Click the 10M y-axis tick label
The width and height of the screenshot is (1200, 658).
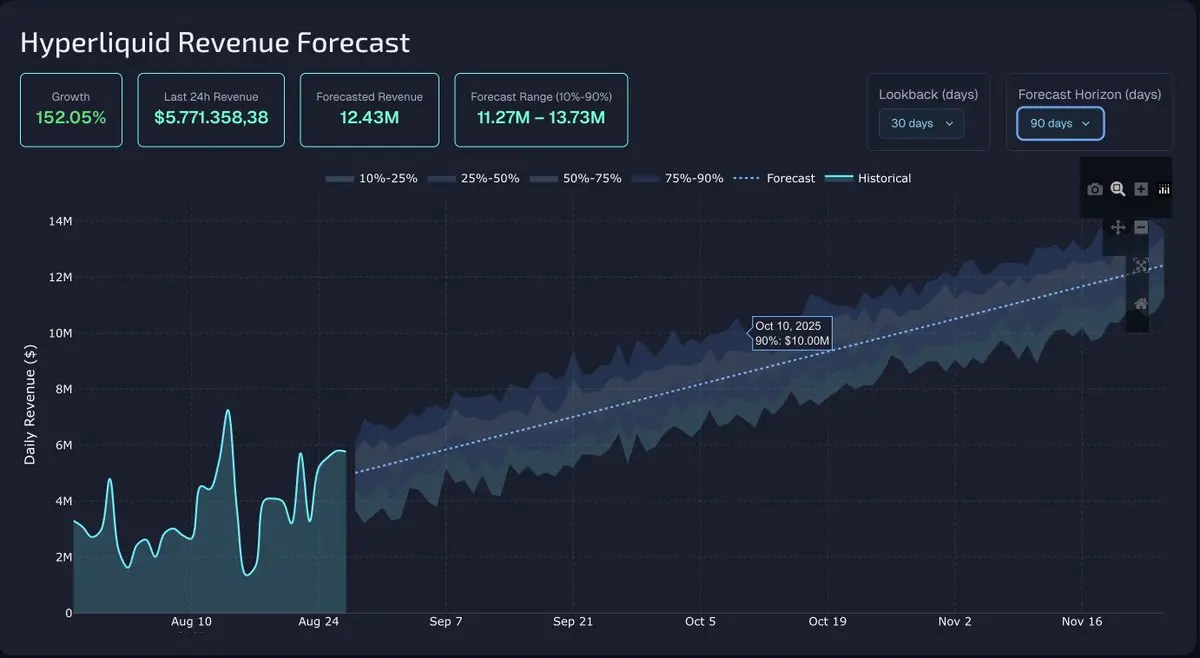click(x=60, y=334)
